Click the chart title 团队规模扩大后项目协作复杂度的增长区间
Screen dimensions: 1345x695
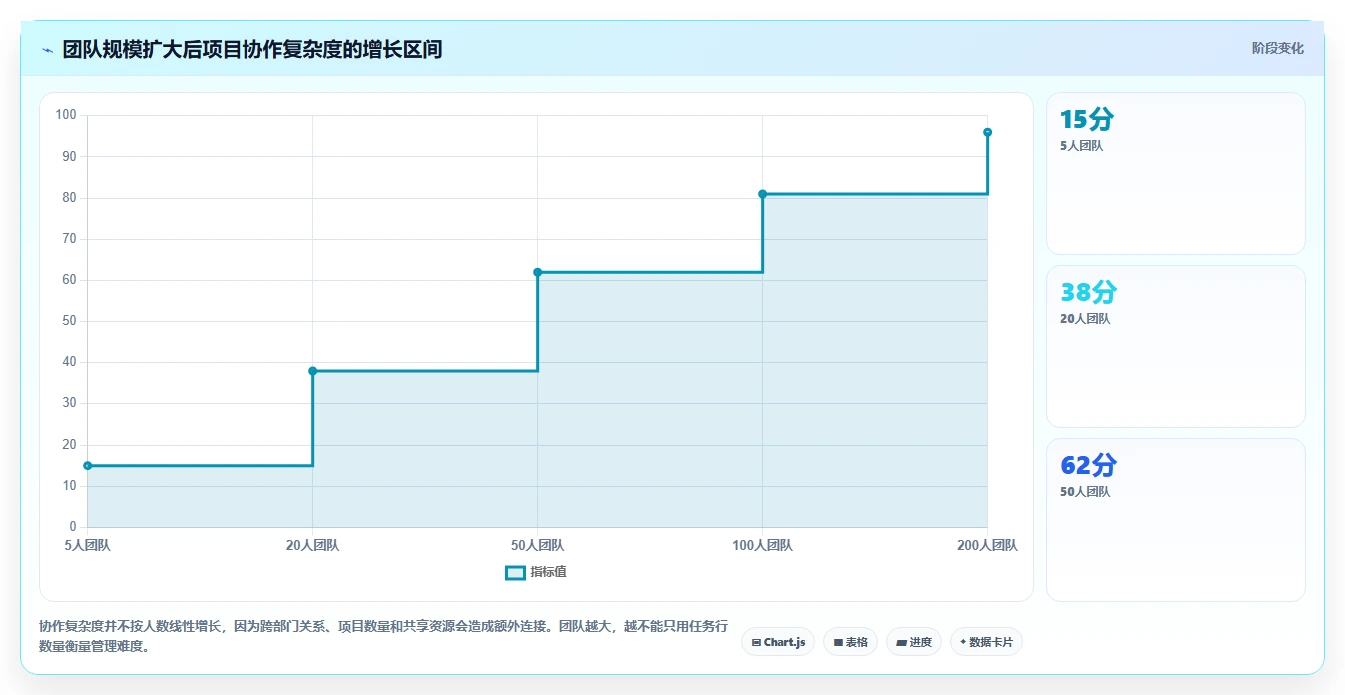[x=252, y=49]
